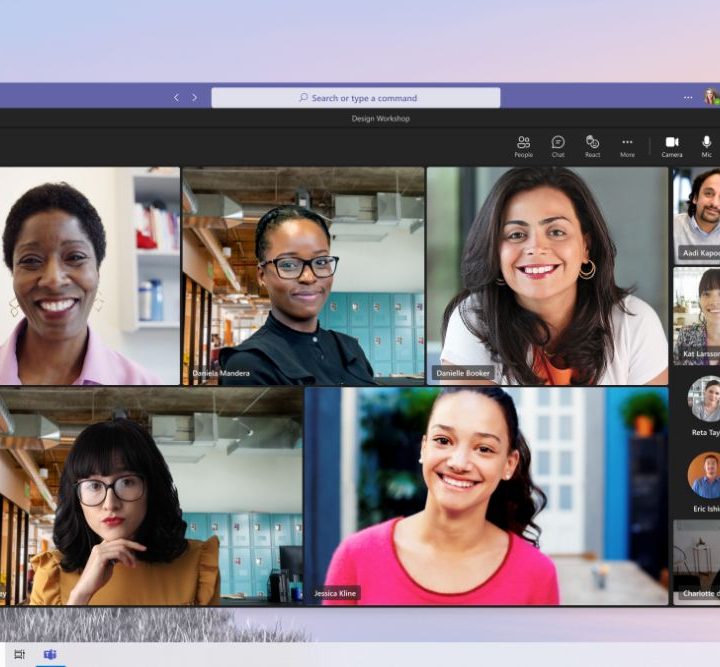
Task: Click Eric Ishida's round avatar
Action: 704,475
